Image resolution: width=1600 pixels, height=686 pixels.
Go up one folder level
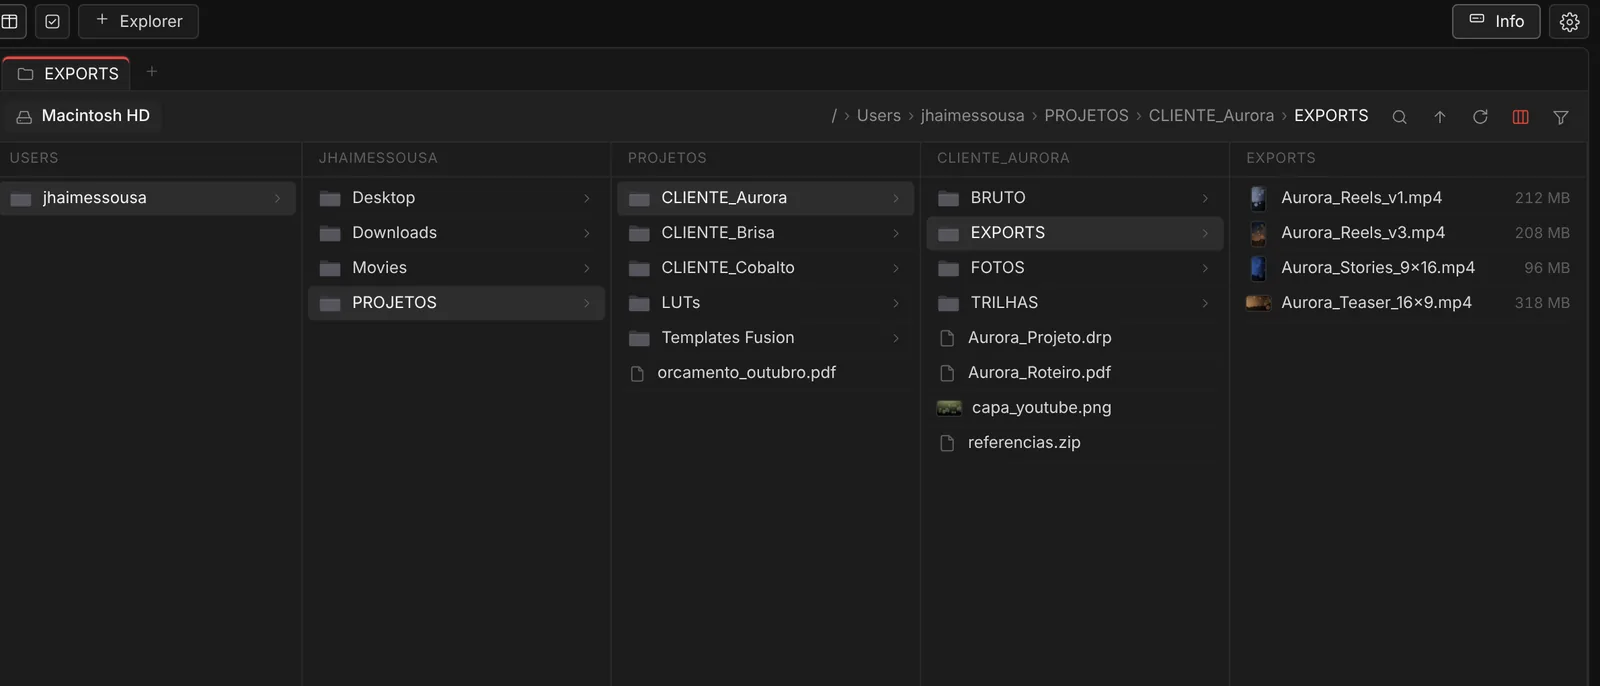click(x=1440, y=117)
